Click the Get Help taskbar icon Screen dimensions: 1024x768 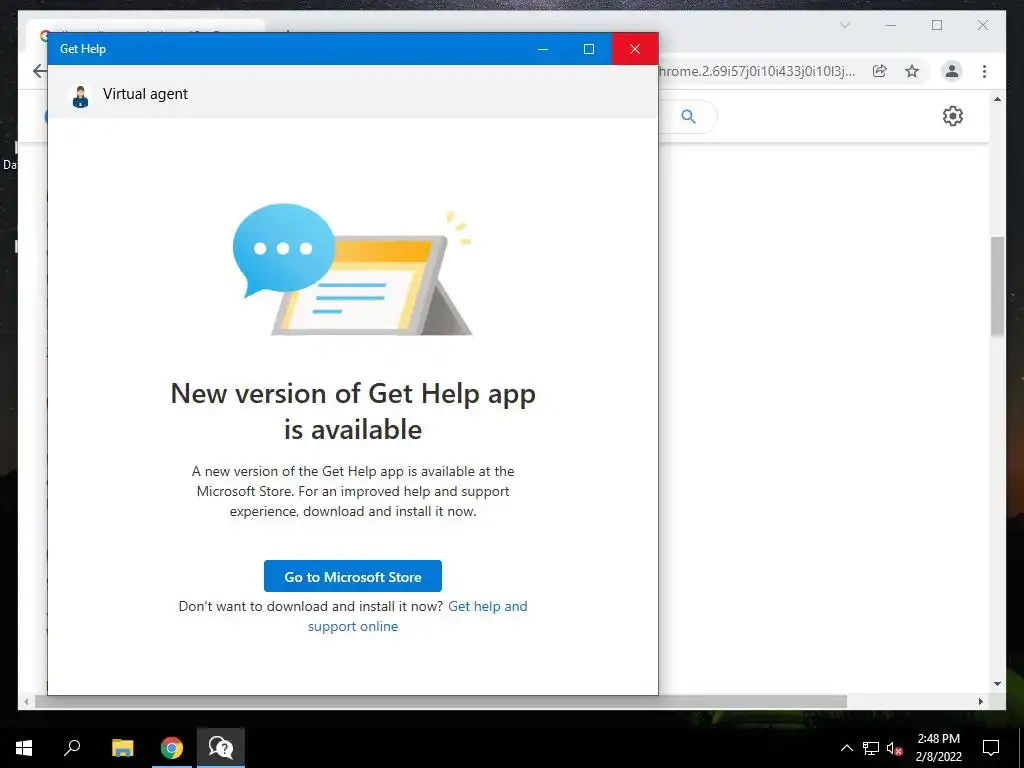tap(221, 748)
